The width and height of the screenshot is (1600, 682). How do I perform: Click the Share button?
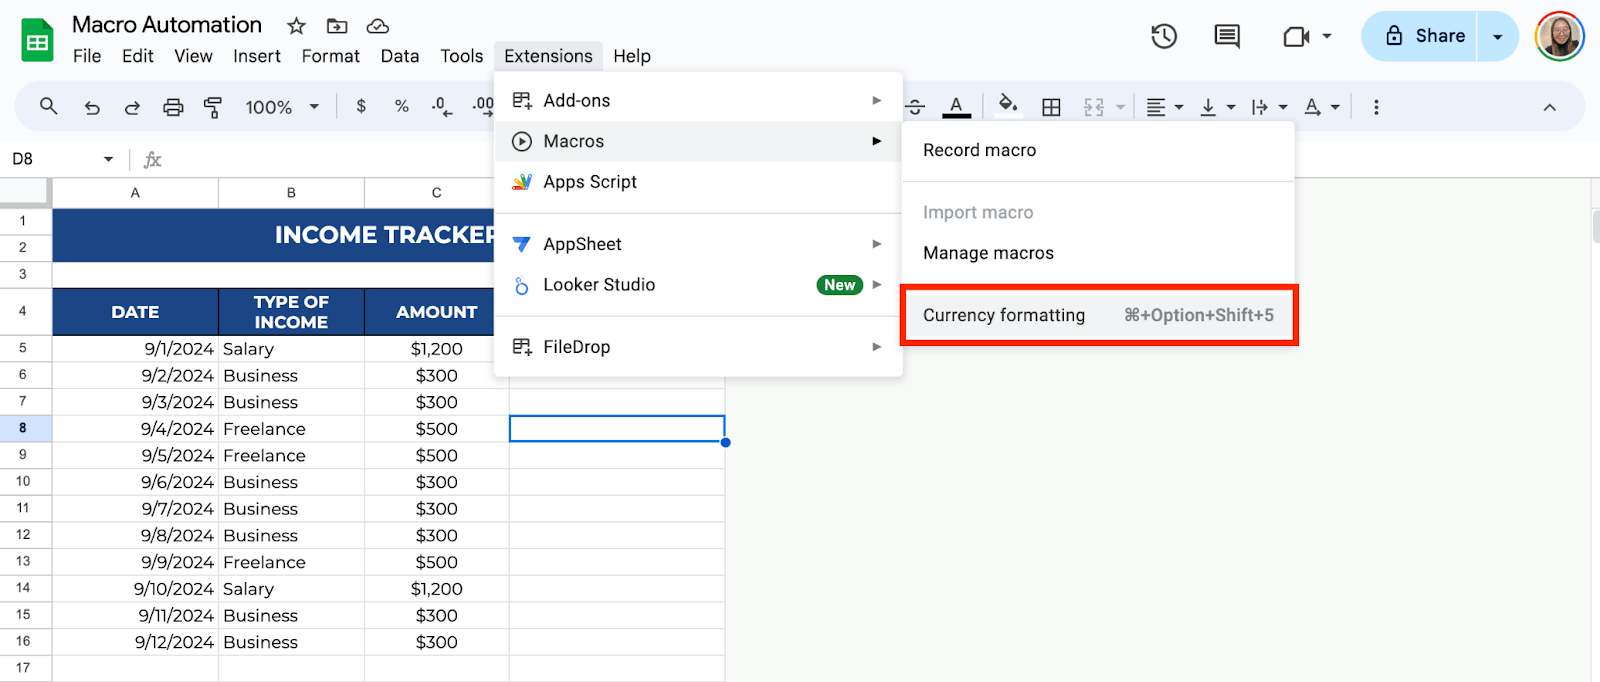click(1424, 37)
